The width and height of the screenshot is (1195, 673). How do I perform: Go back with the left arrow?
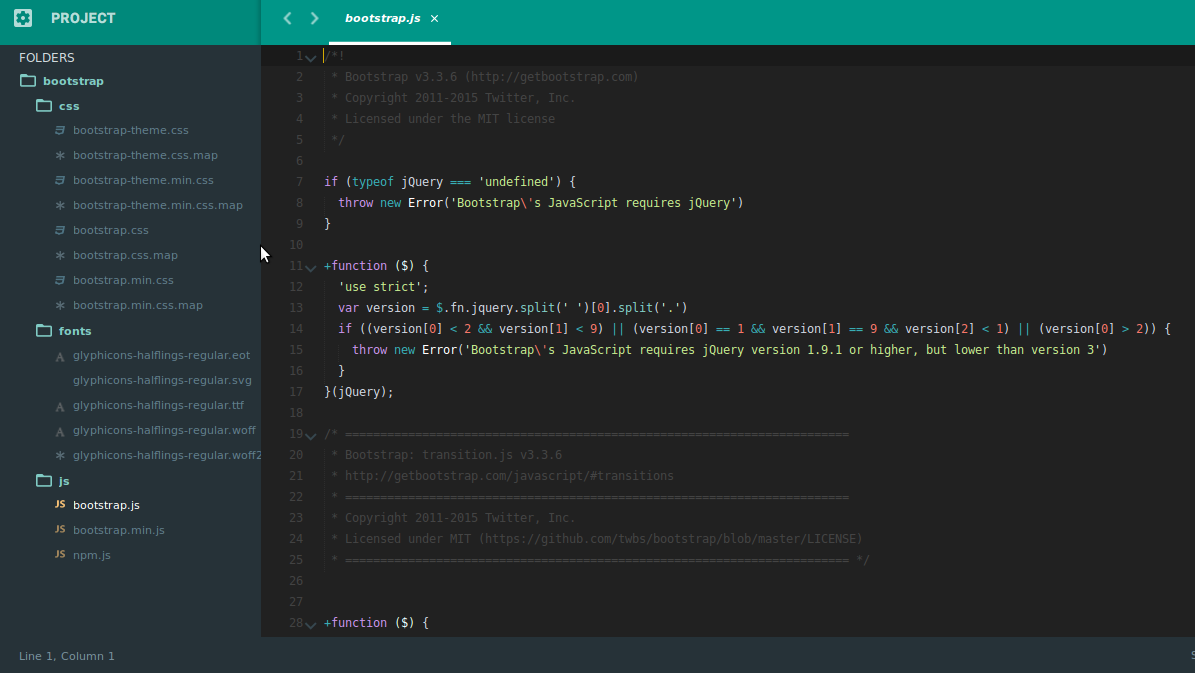[x=287, y=18]
